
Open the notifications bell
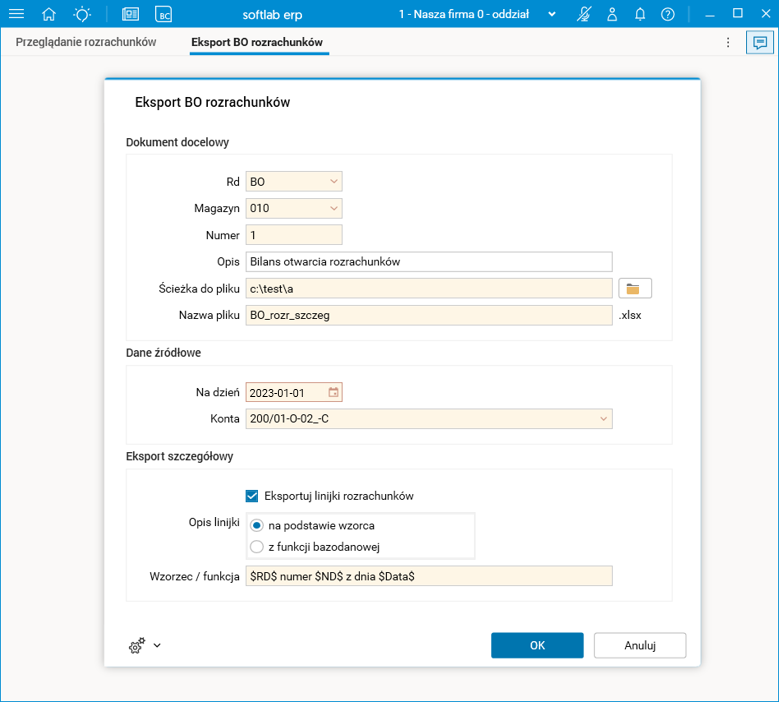pos(640,14)
